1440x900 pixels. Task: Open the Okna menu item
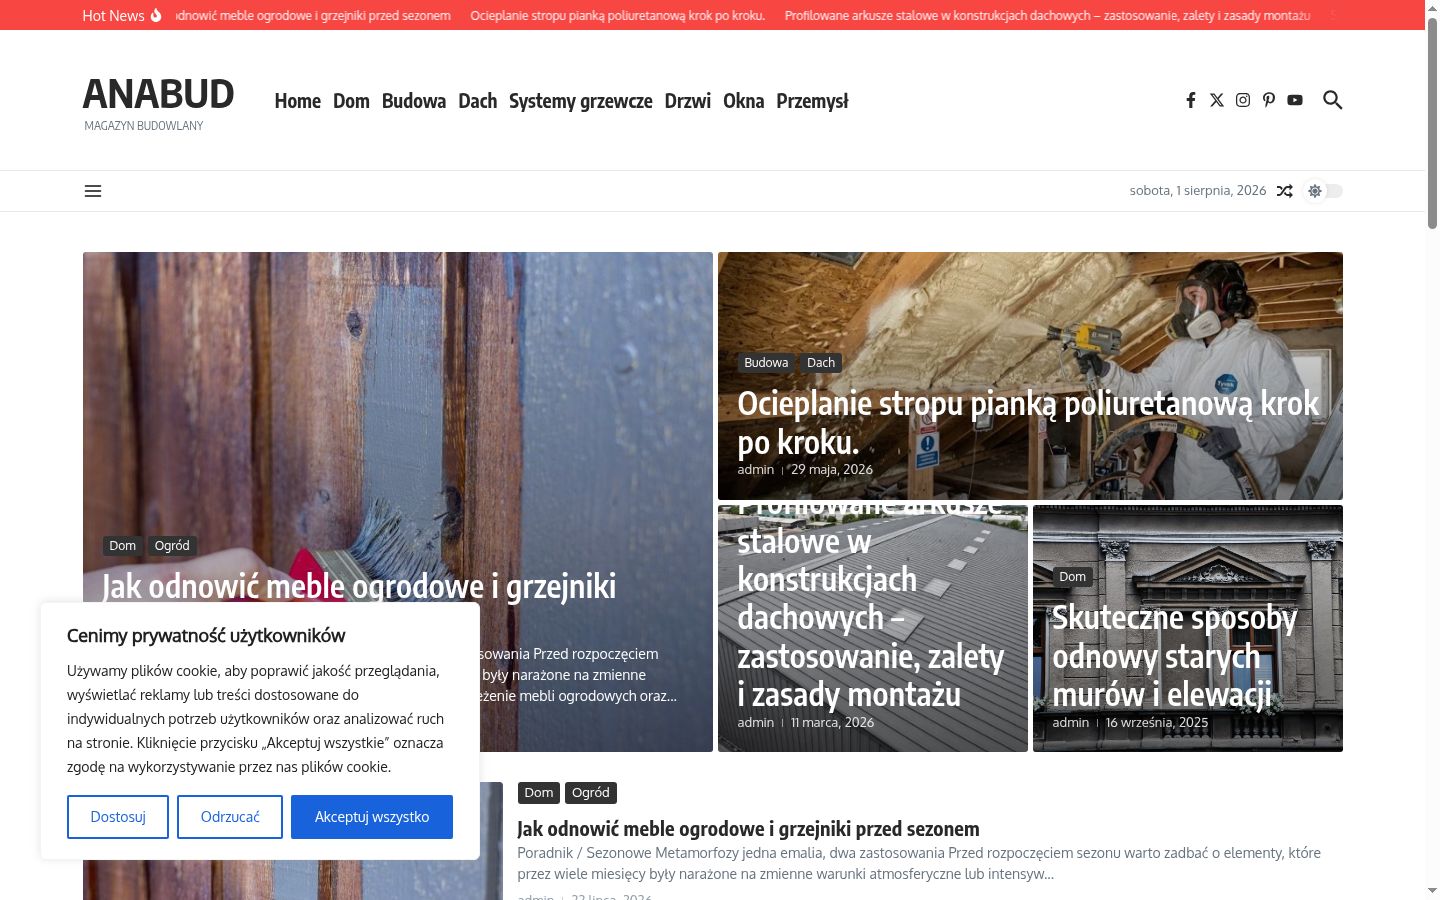[744, 101]
